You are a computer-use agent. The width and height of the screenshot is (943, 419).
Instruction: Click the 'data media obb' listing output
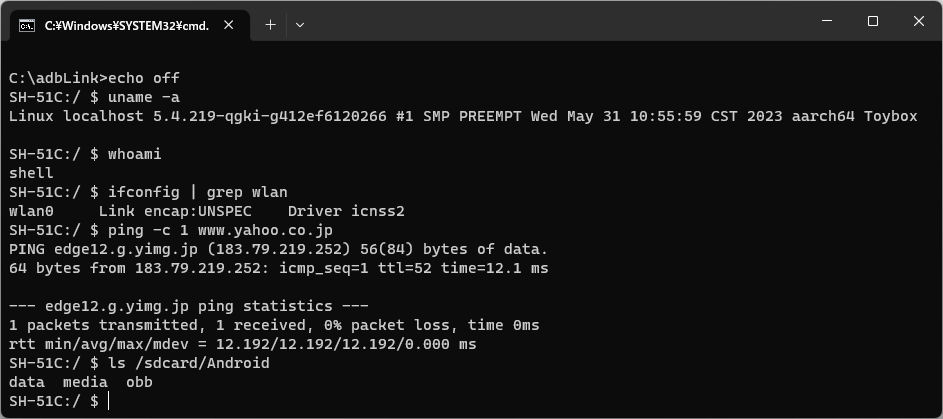81,382
